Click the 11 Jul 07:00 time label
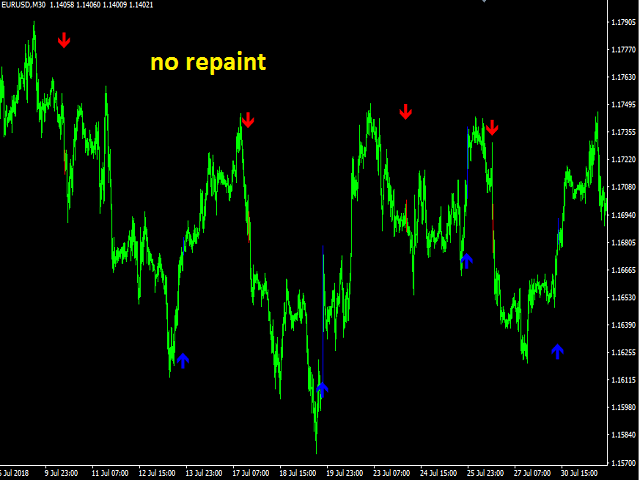 (110, 473)
